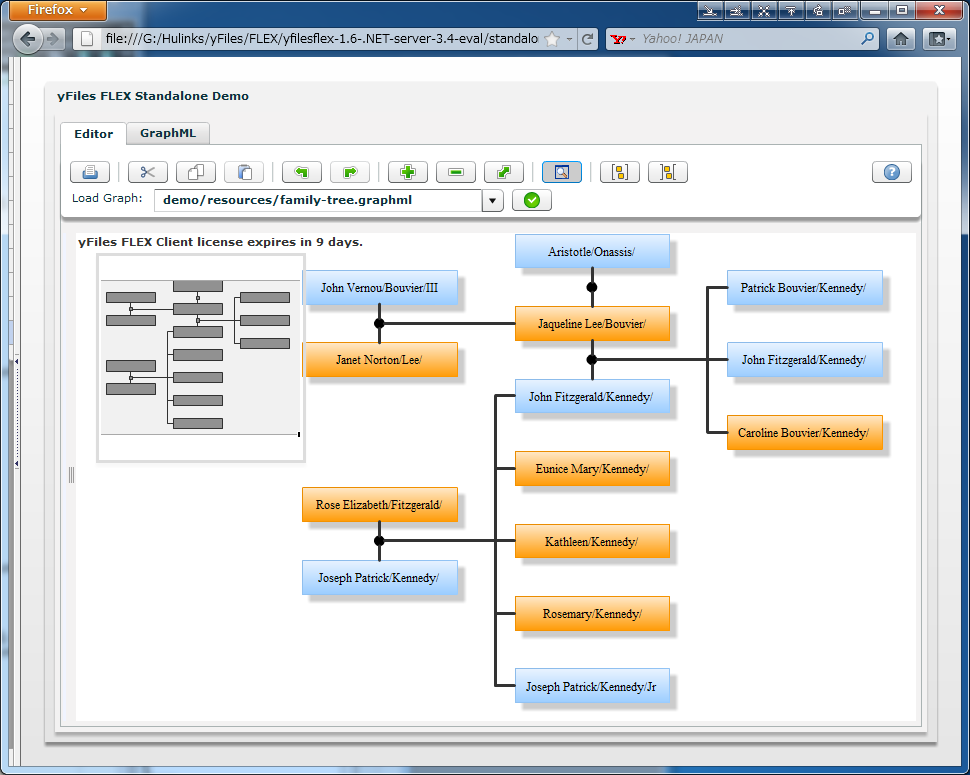
Task: Click the license expires notice text
Action: click(220, 242)
